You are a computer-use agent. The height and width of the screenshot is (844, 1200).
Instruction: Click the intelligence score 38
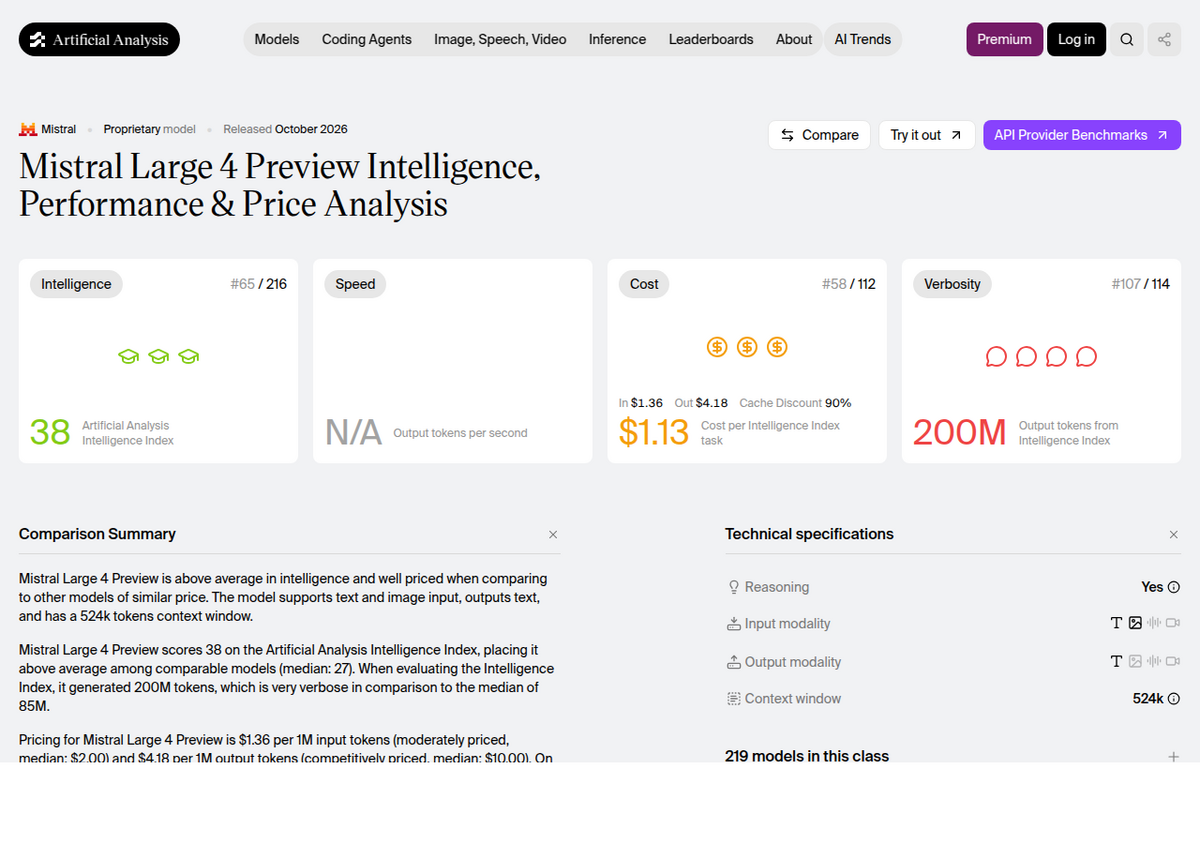coord(50,432)
